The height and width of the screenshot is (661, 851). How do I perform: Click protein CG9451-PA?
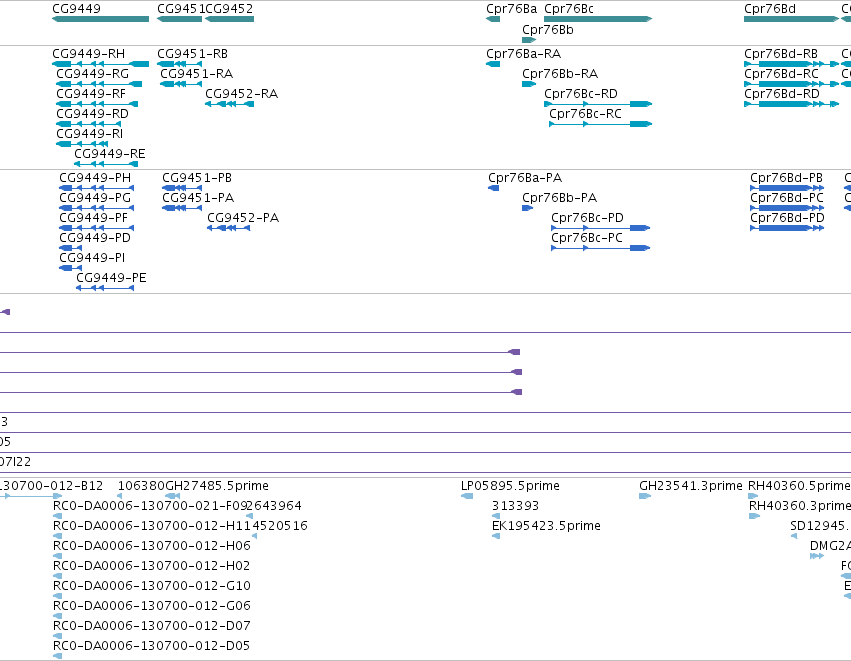click(x=198, y=198)
